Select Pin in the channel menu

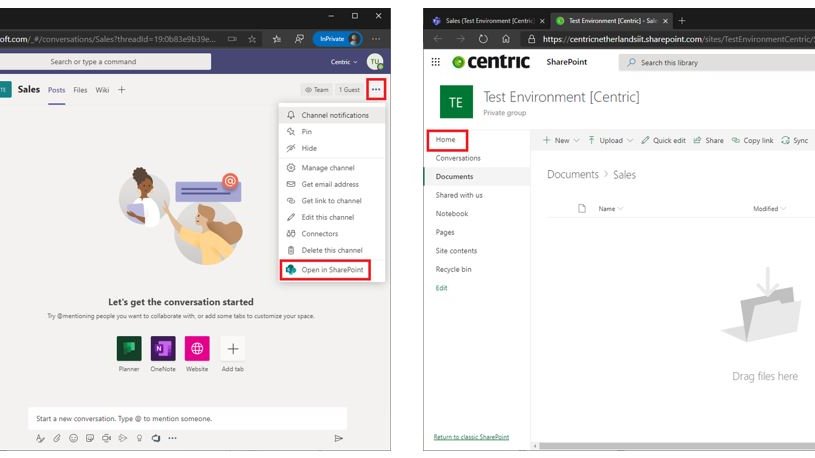pos(332,132)
